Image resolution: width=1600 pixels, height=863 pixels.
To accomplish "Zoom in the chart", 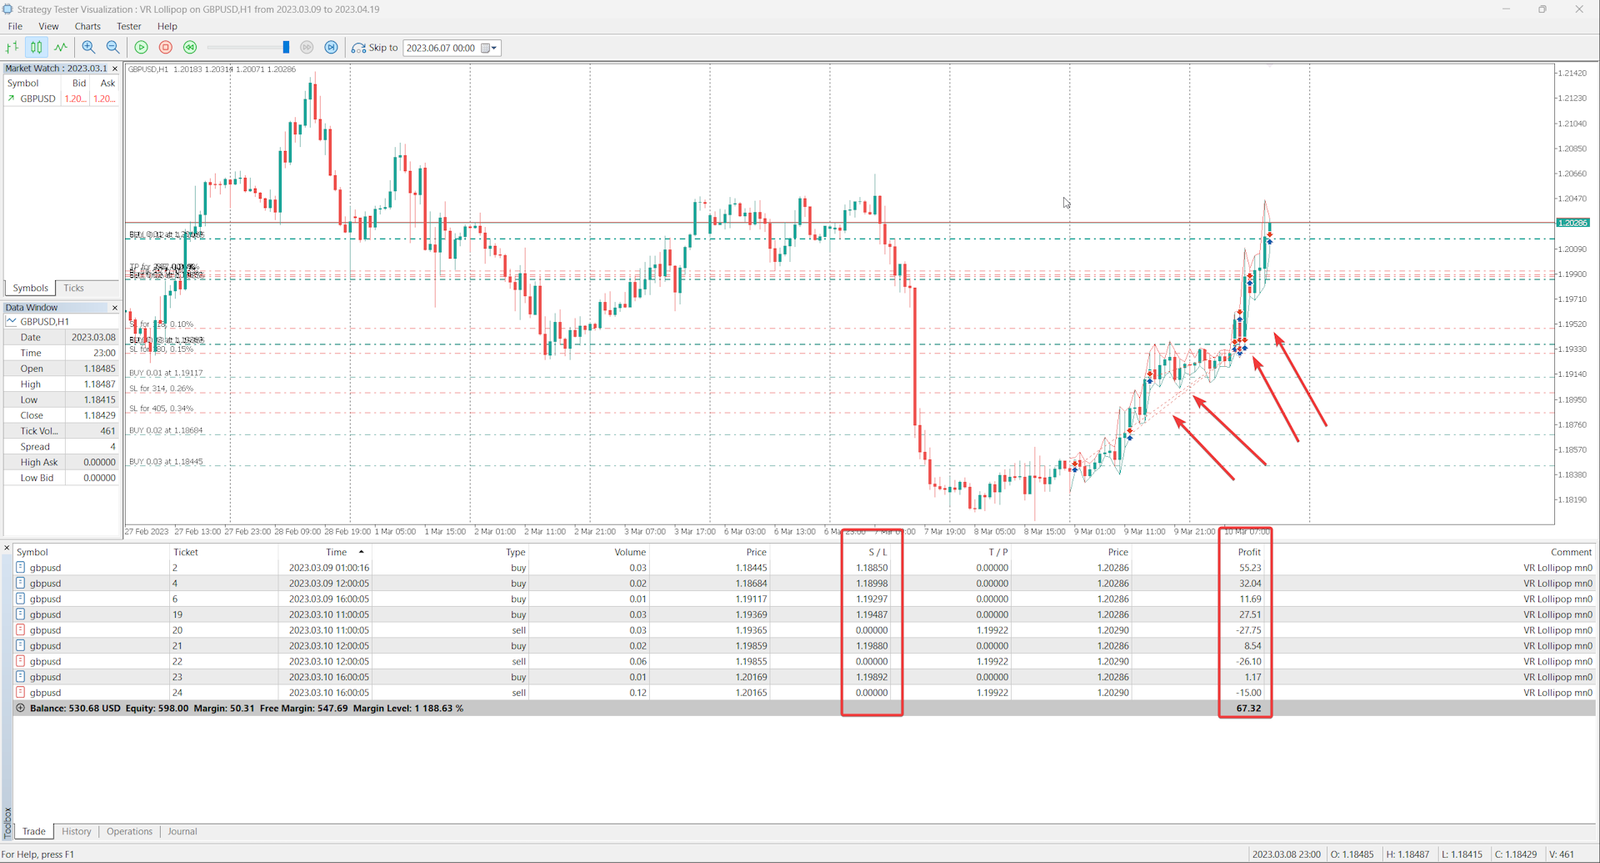I will (89, 47).
